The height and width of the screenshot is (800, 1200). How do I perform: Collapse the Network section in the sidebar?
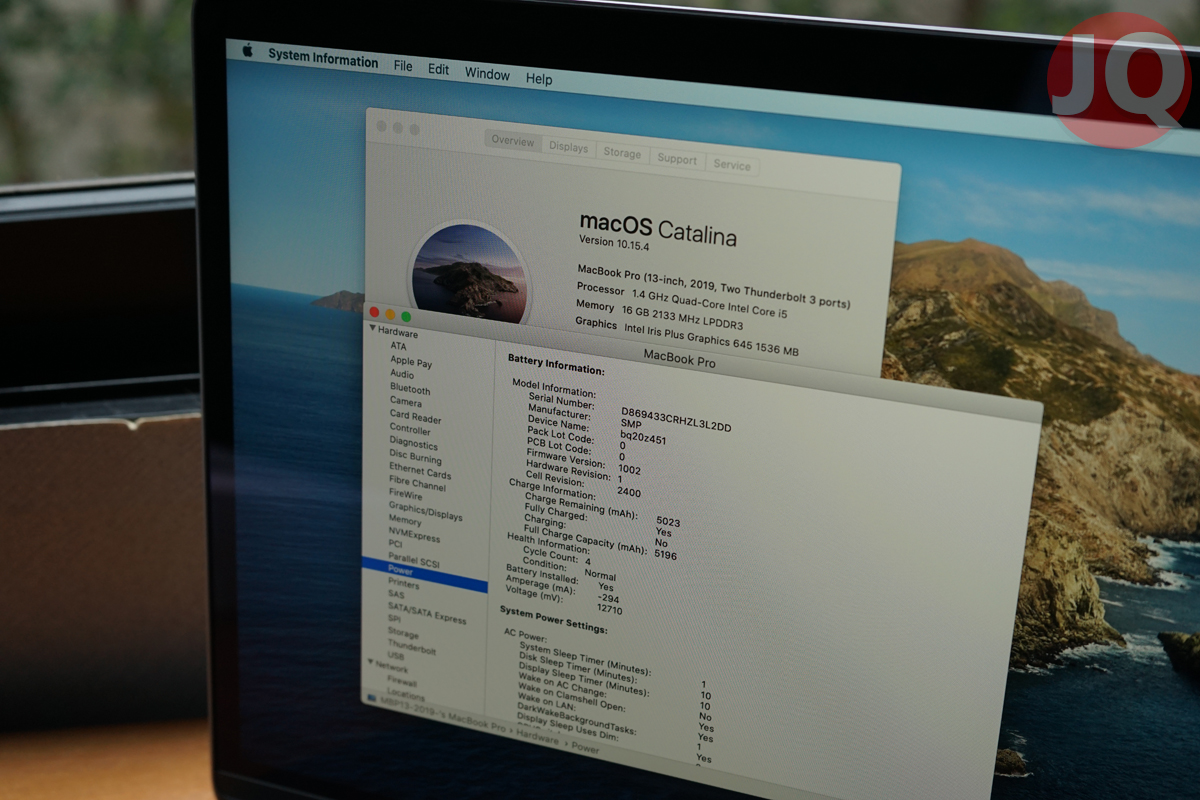(x=370, y=661)
